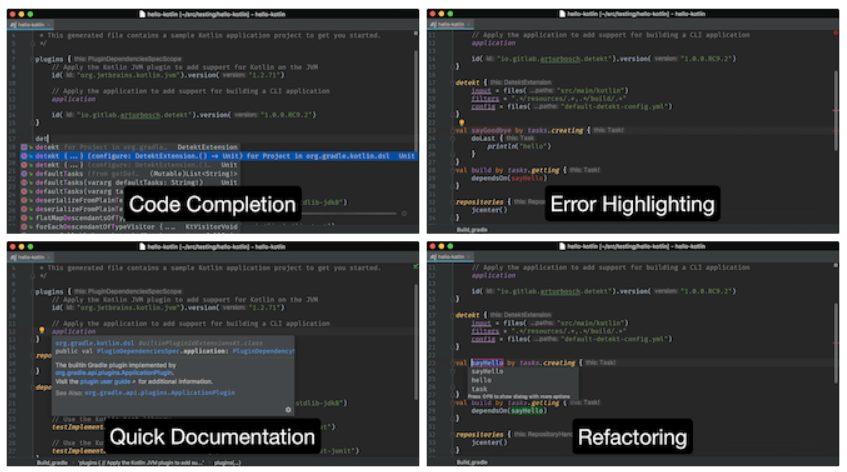Screen dimensions: 847x472
Task: Click title document icon in Error Highlighting window
Action: point(562,14)
